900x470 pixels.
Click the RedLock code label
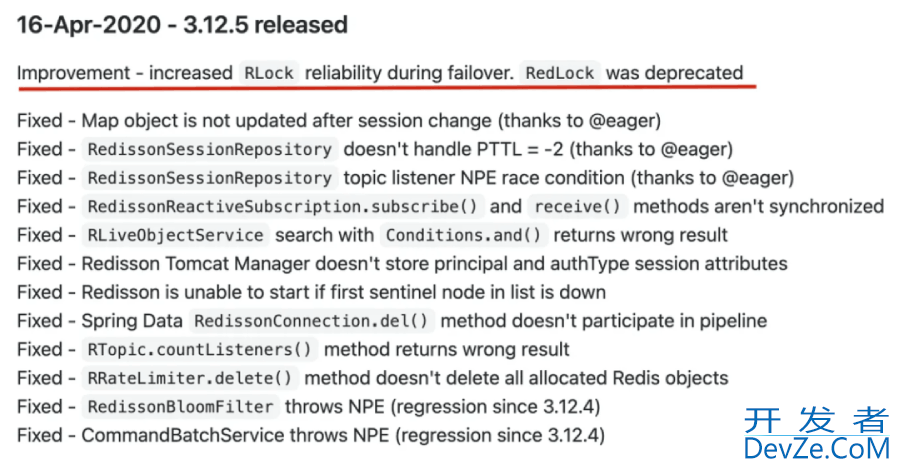coord(560,73)
